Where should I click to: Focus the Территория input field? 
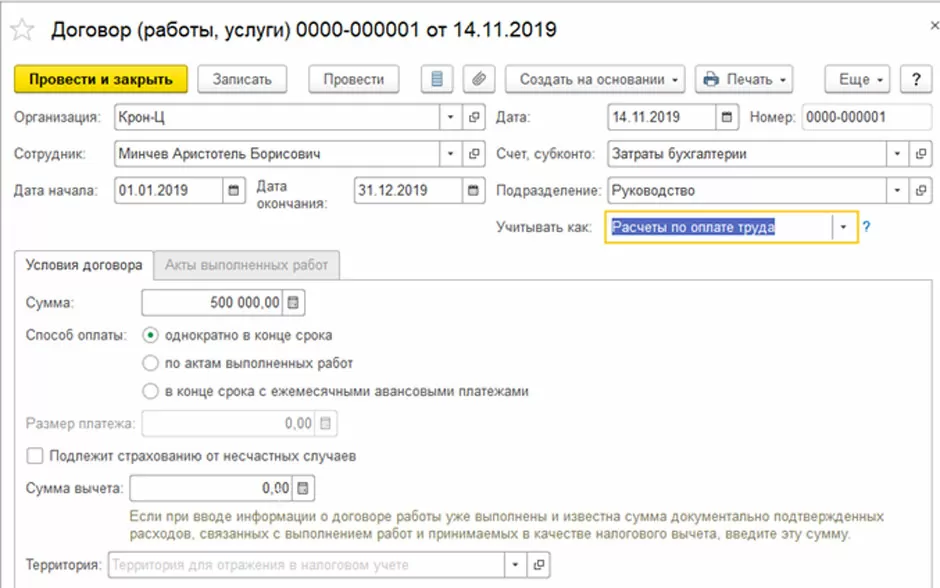306,565
